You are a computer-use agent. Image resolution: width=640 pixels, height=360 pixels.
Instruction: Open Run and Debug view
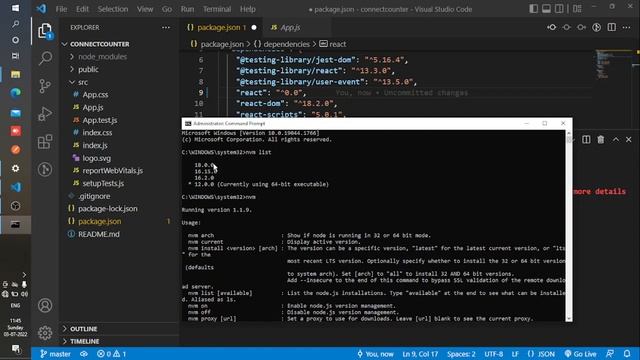[x=45, y=113]
